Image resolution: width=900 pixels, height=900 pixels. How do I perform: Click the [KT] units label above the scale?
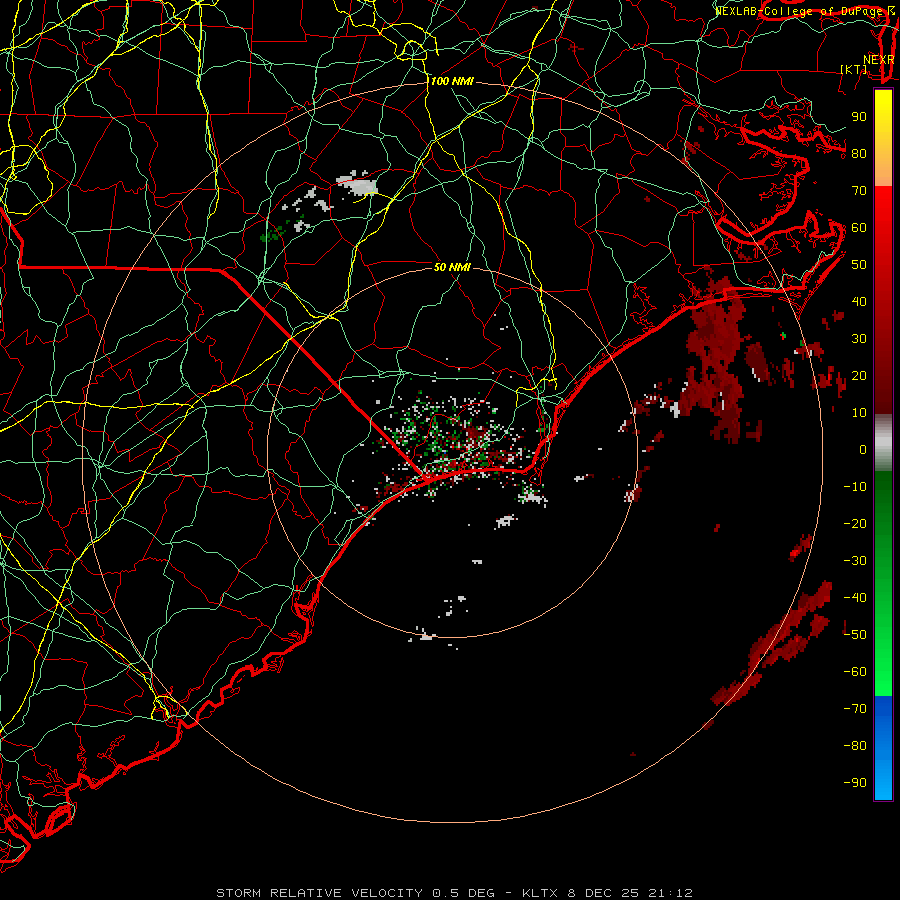point(854,69)
